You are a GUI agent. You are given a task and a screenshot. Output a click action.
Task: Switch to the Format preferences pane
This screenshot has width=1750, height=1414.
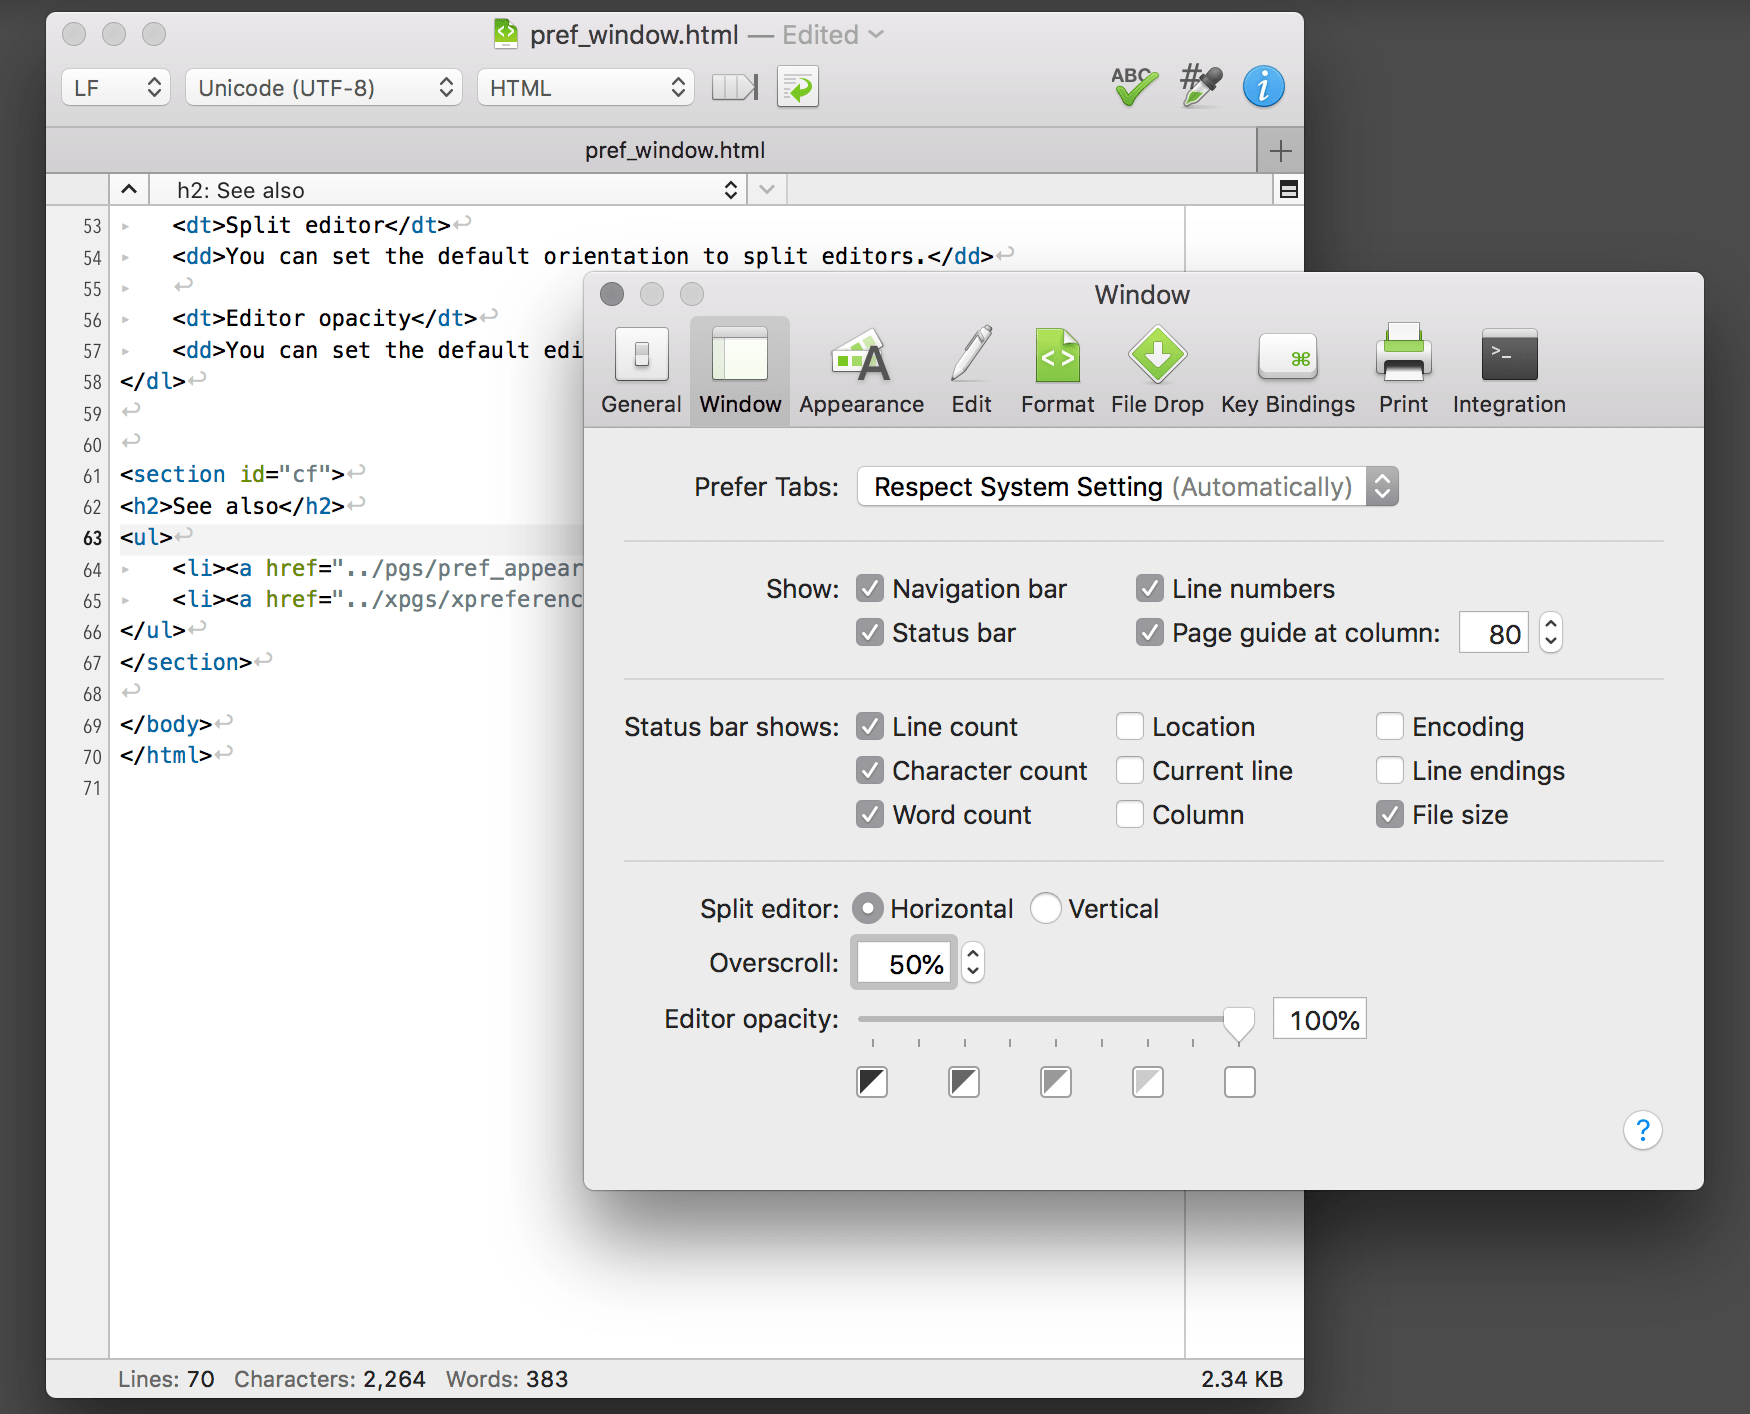[1057, 370]
